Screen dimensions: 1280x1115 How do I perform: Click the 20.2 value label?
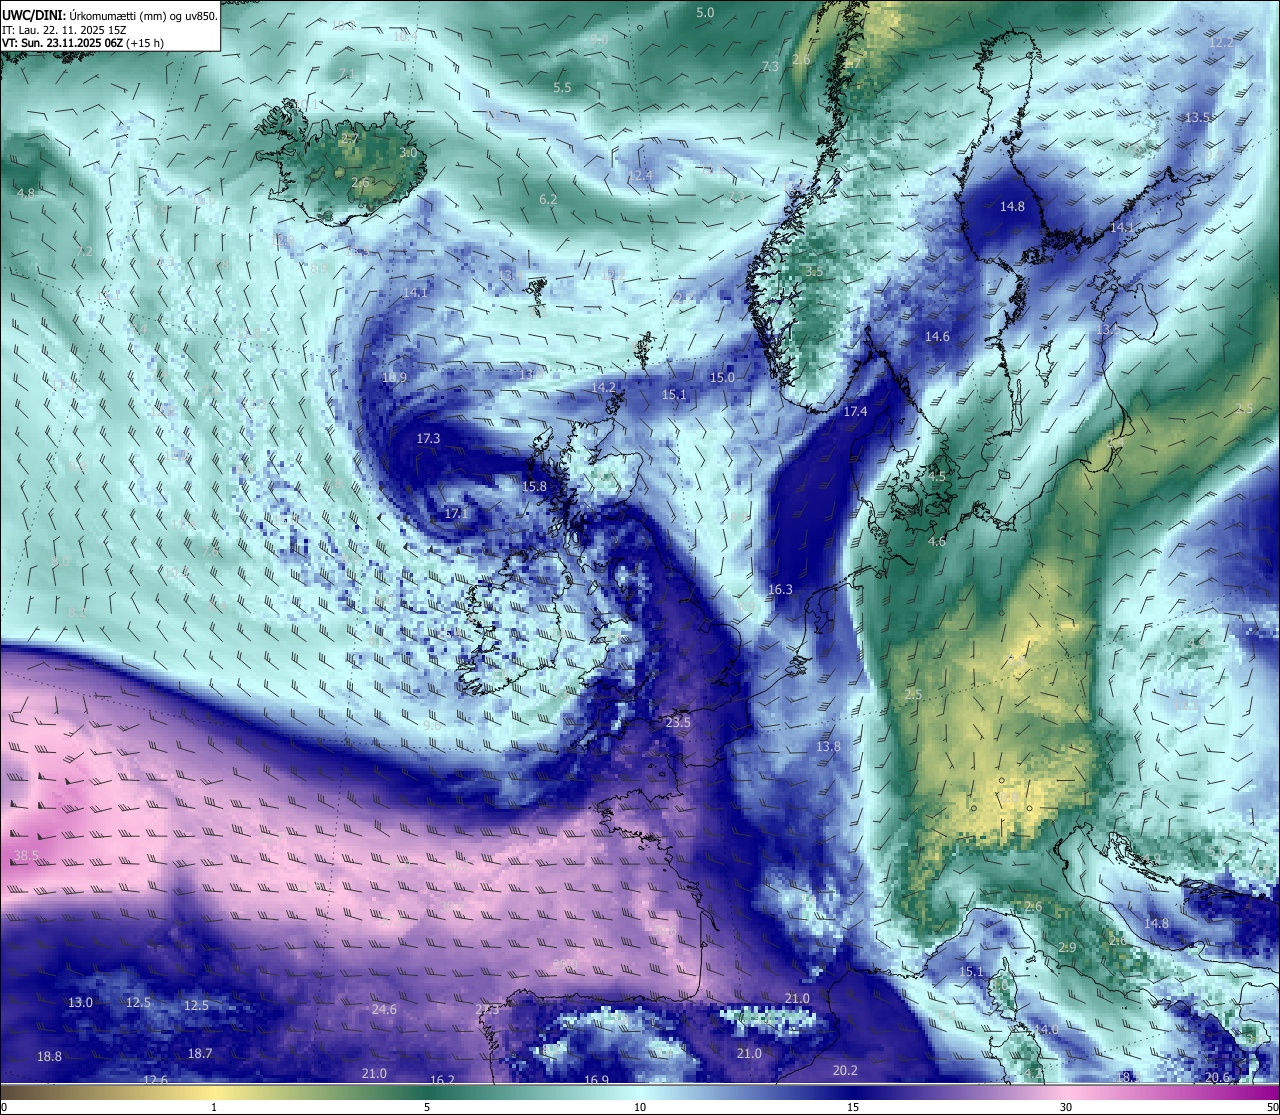pos(845,1070)
